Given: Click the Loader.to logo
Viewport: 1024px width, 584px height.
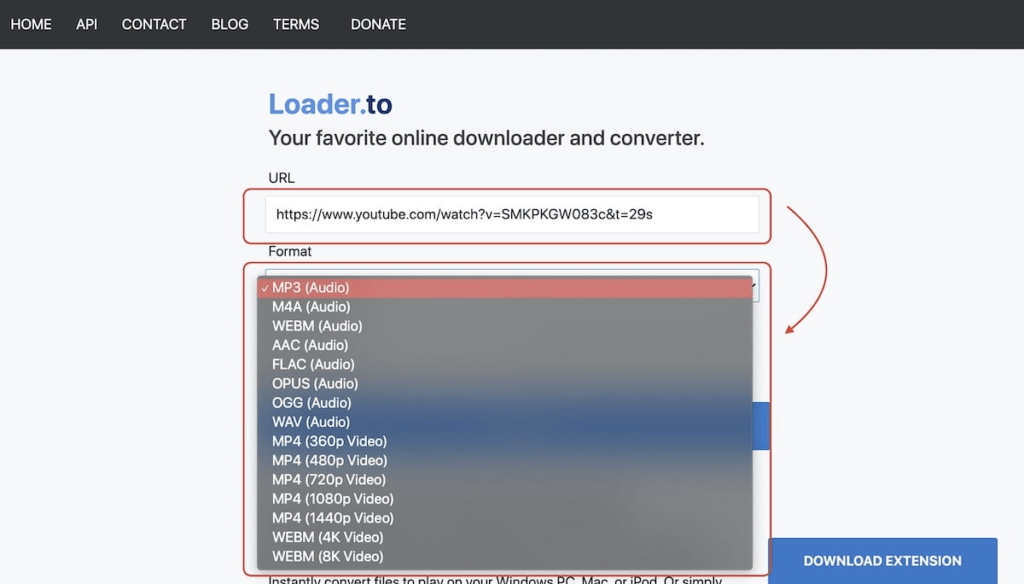Looking at the screenshot, I should (x=330, y=104).
